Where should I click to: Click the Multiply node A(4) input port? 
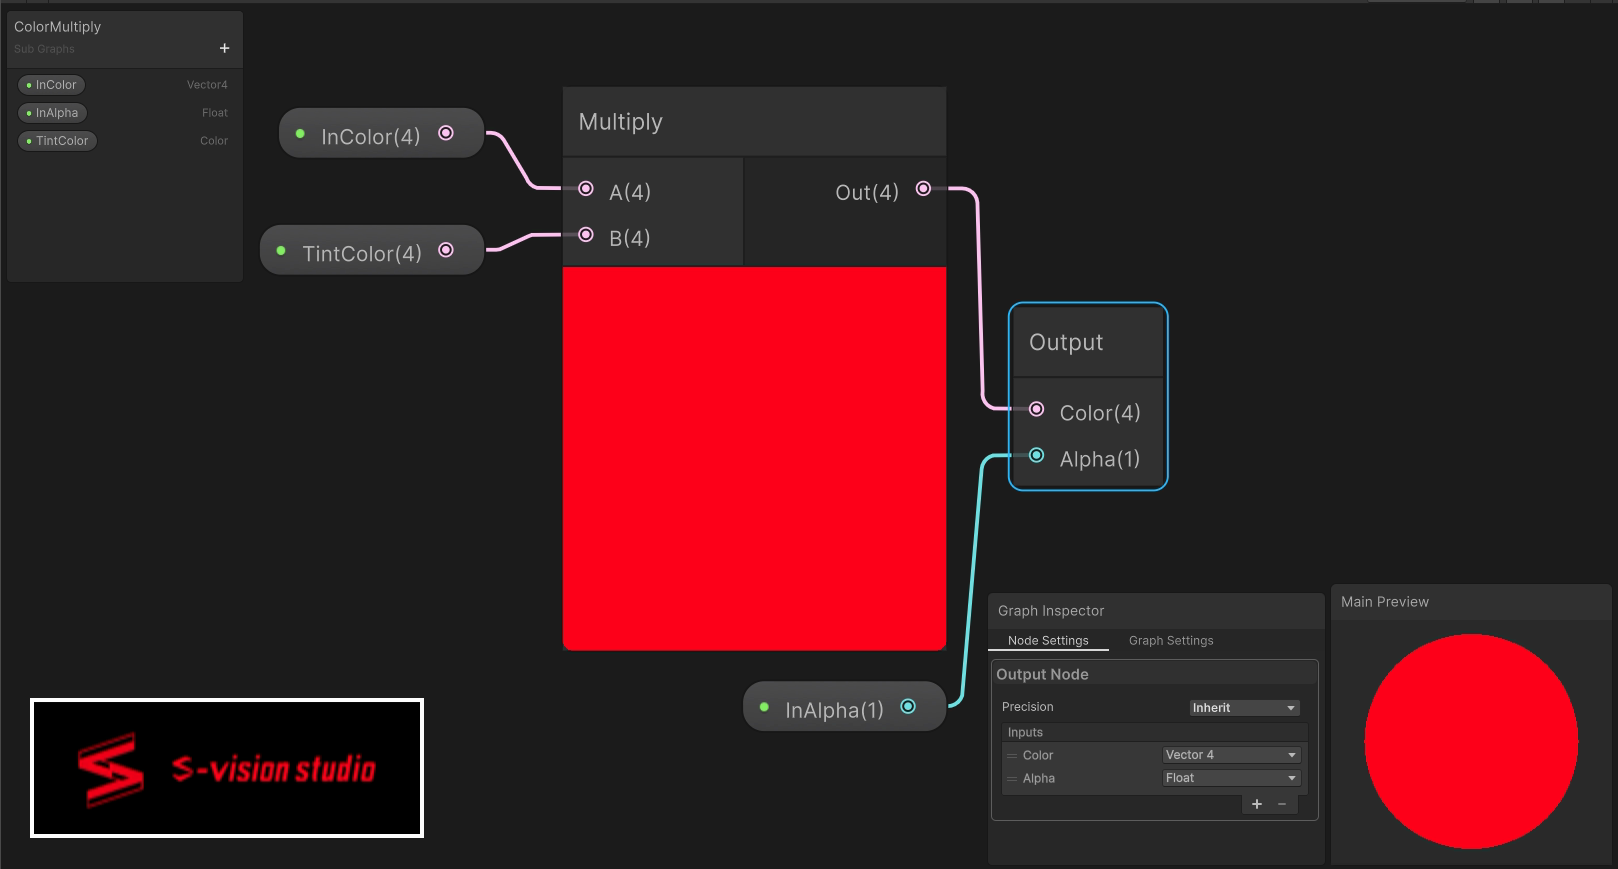click(x=586, y=188)
